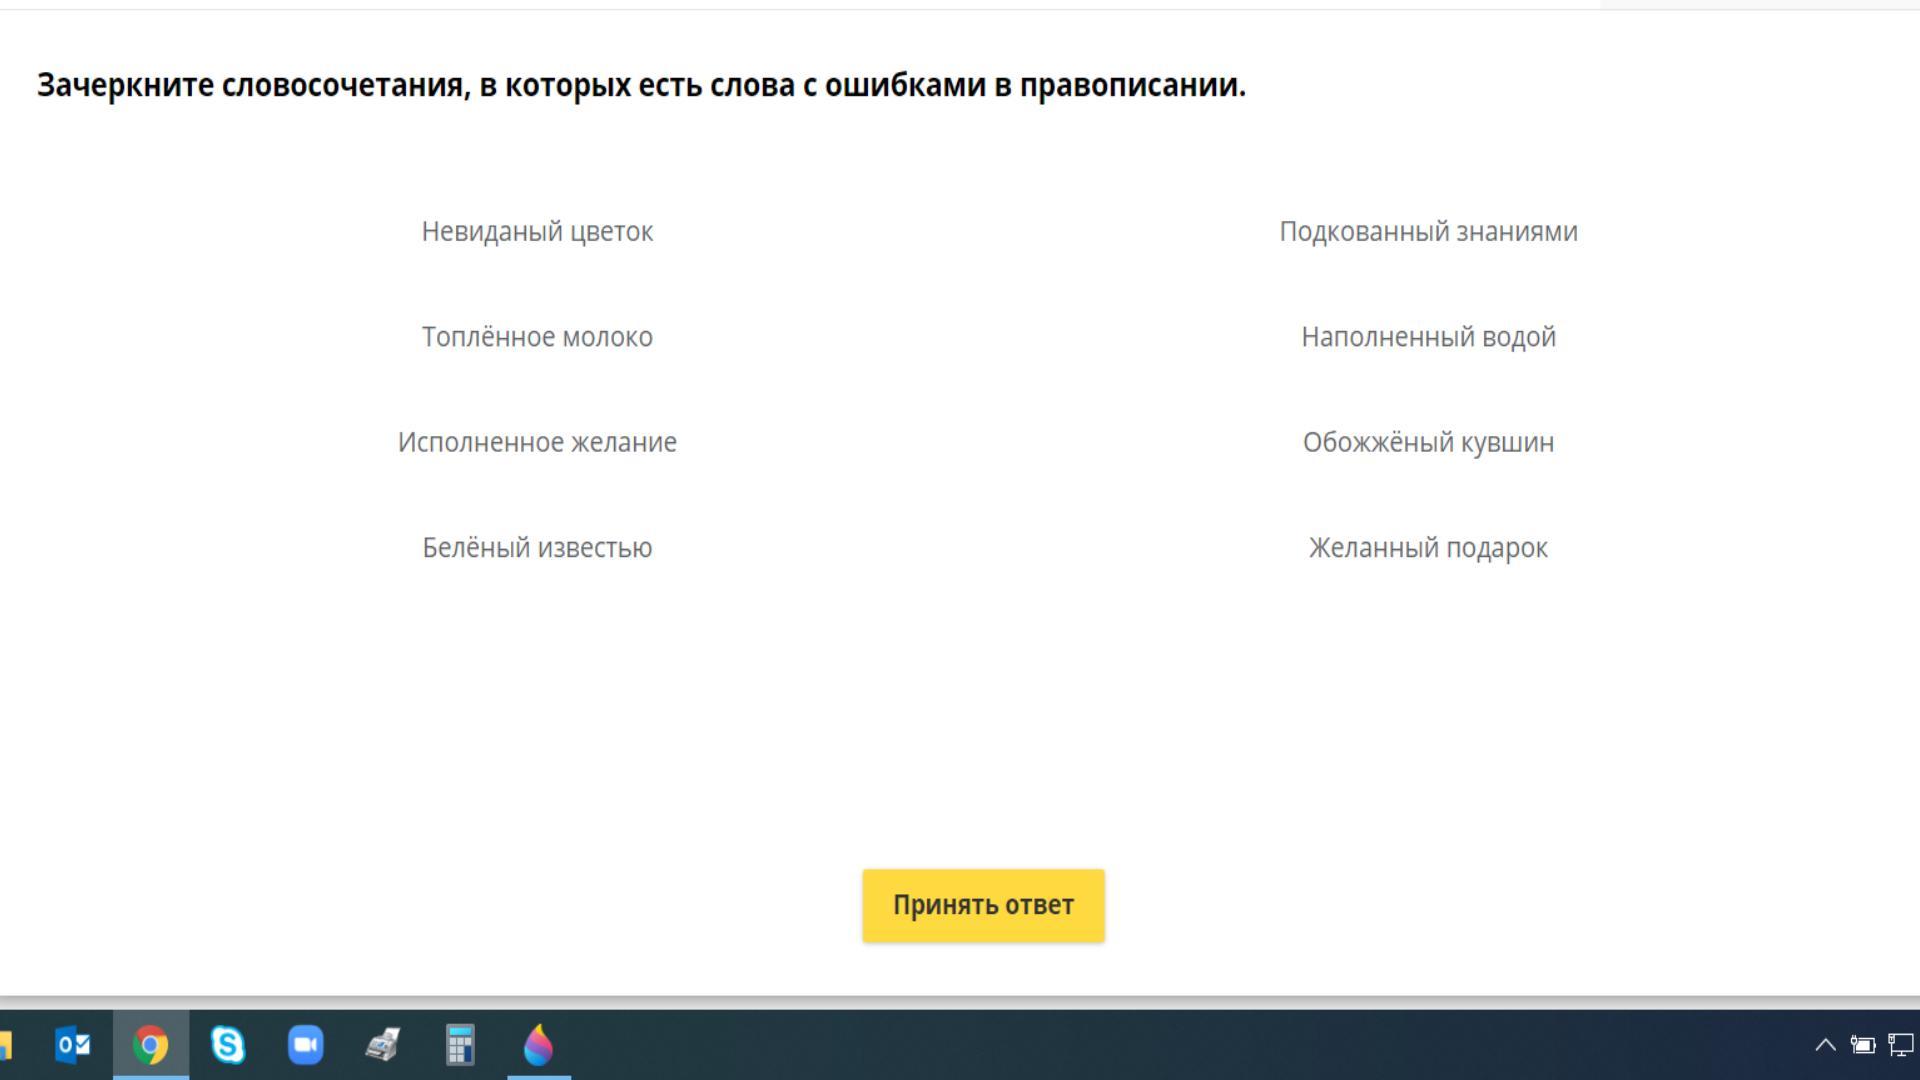The height and width of the screenshot is (1080, 1920).
Task: Select the phrase "Подкованный знаниями"
Action: point(1428,232)
